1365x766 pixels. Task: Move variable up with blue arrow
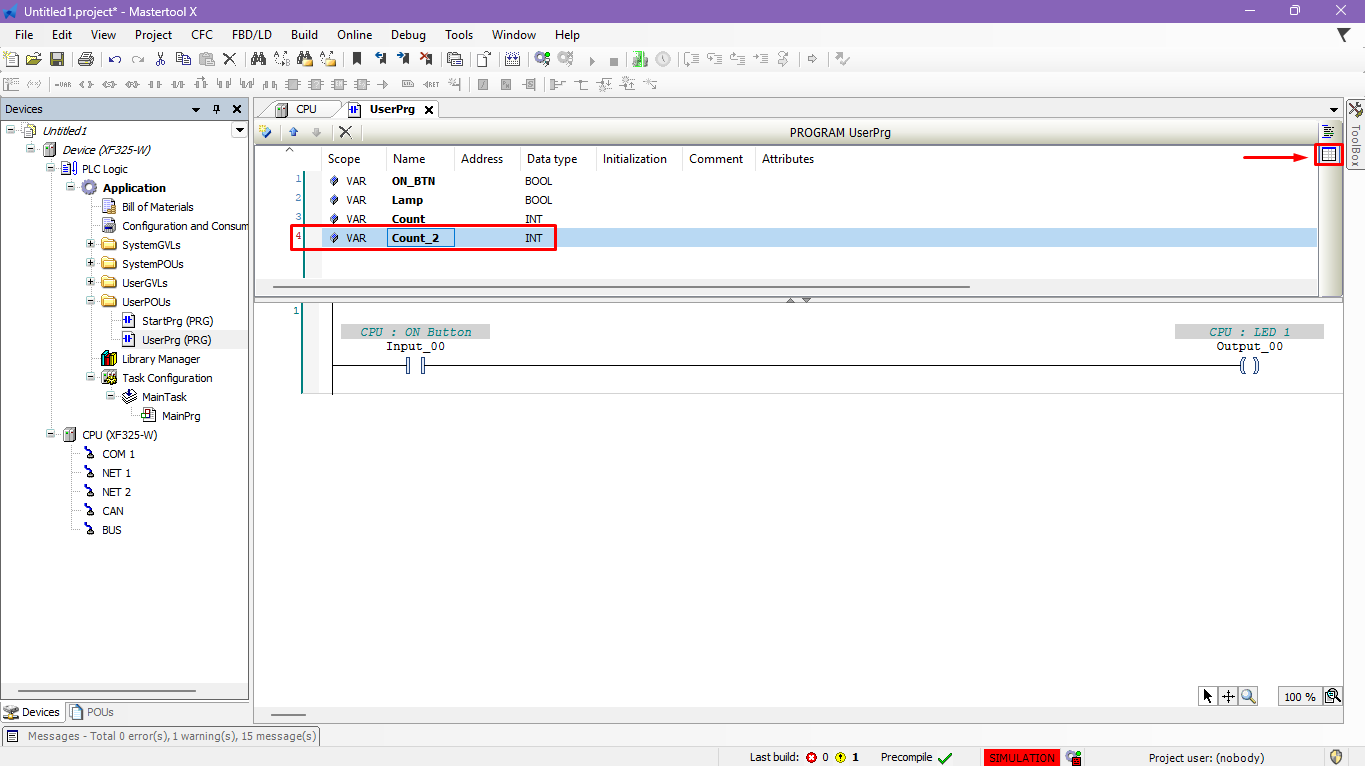pos(294,132)
